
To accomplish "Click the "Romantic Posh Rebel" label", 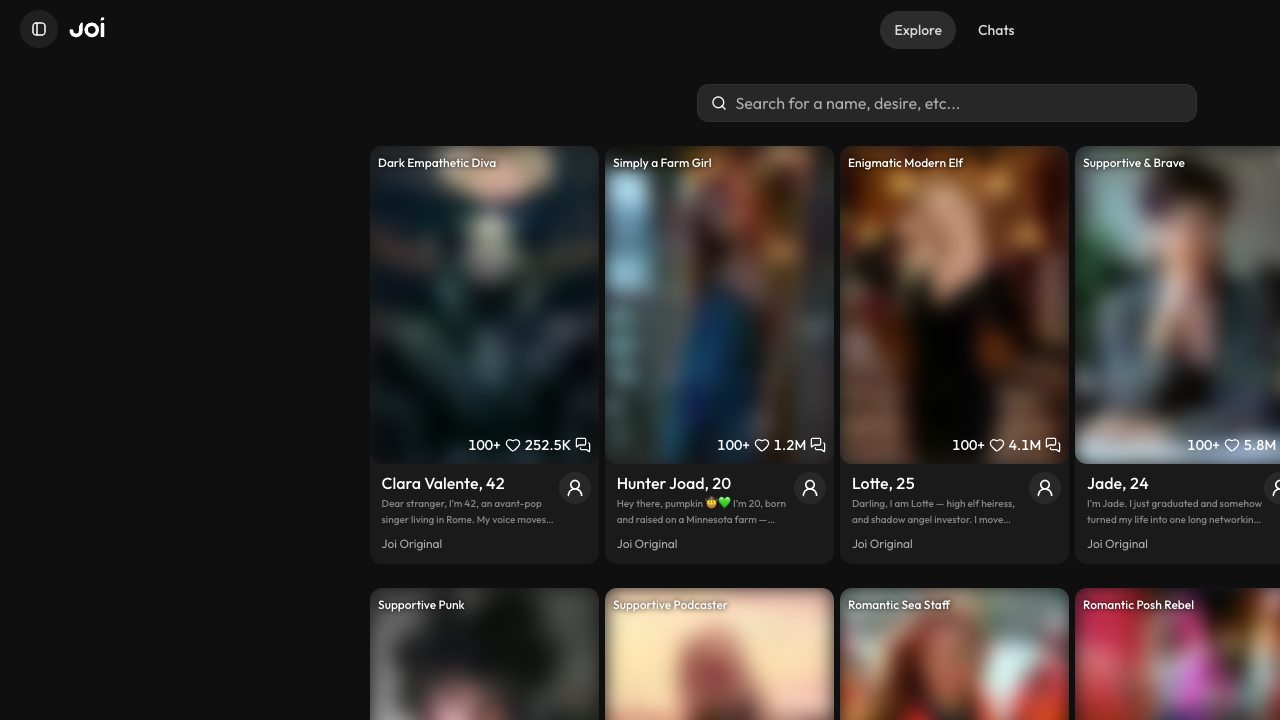I will (1138, 605).
